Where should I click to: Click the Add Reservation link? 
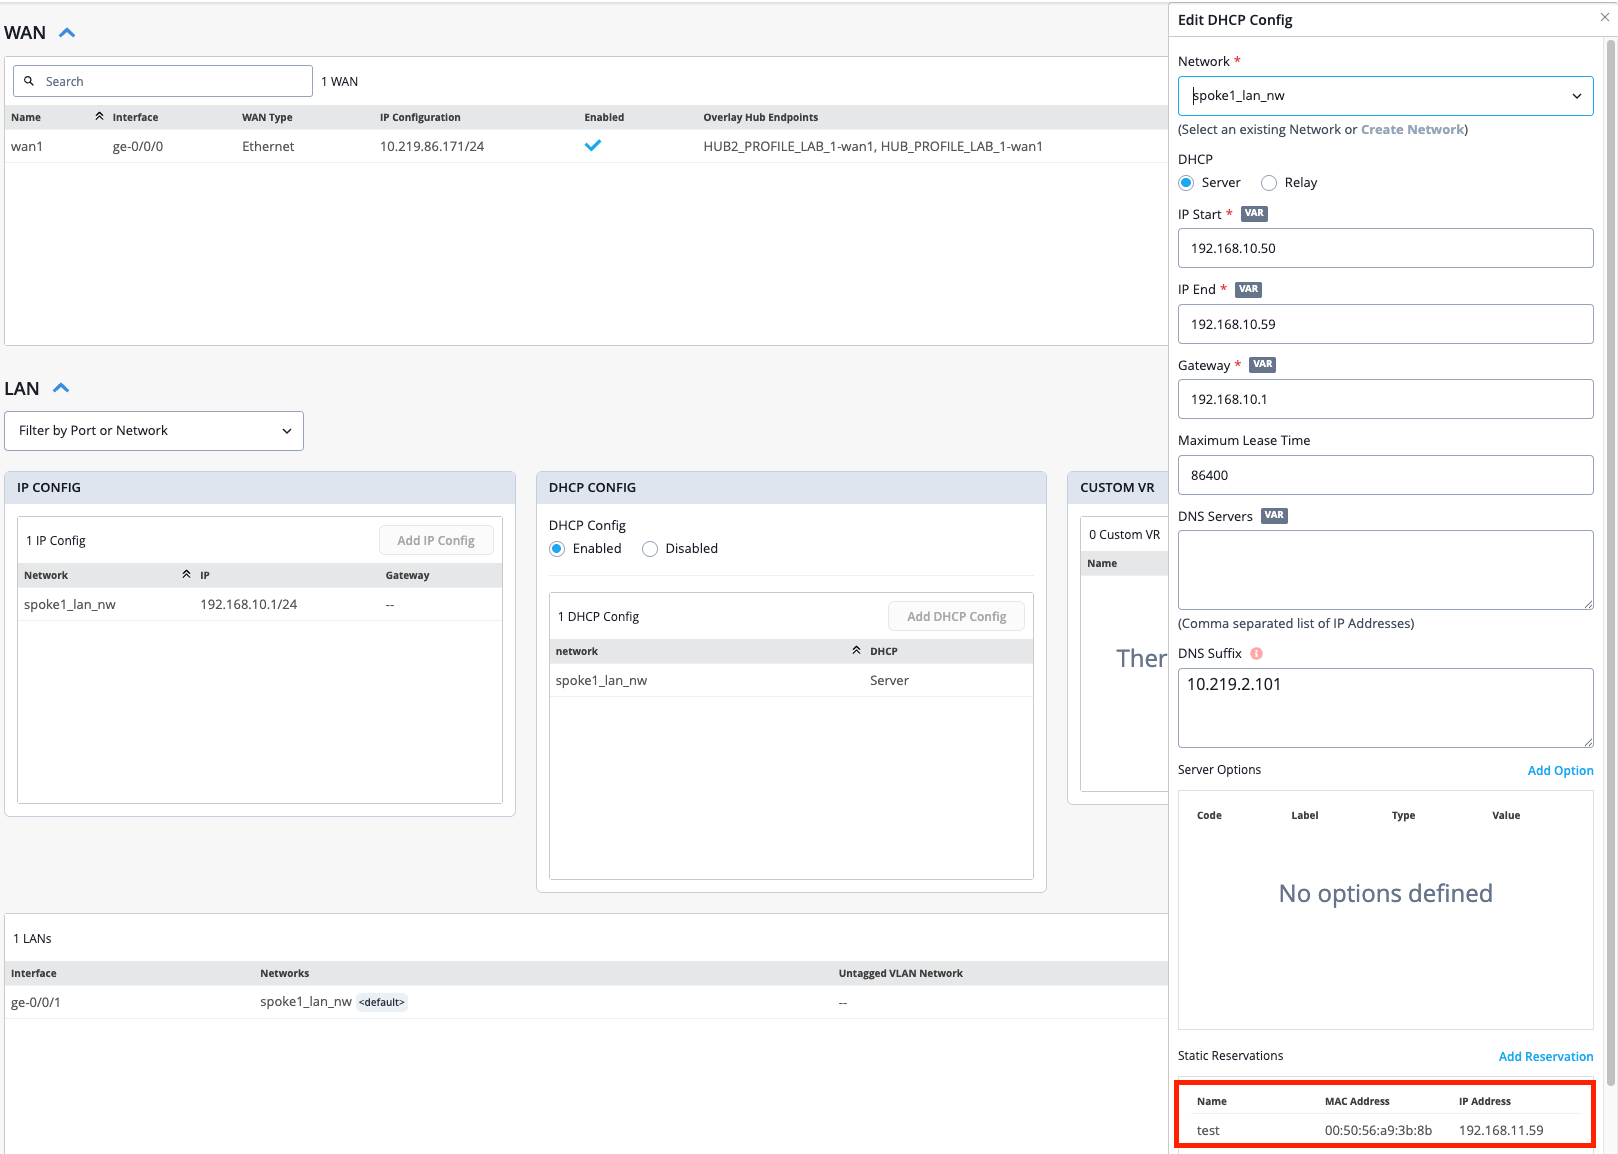(1545, 1057)
